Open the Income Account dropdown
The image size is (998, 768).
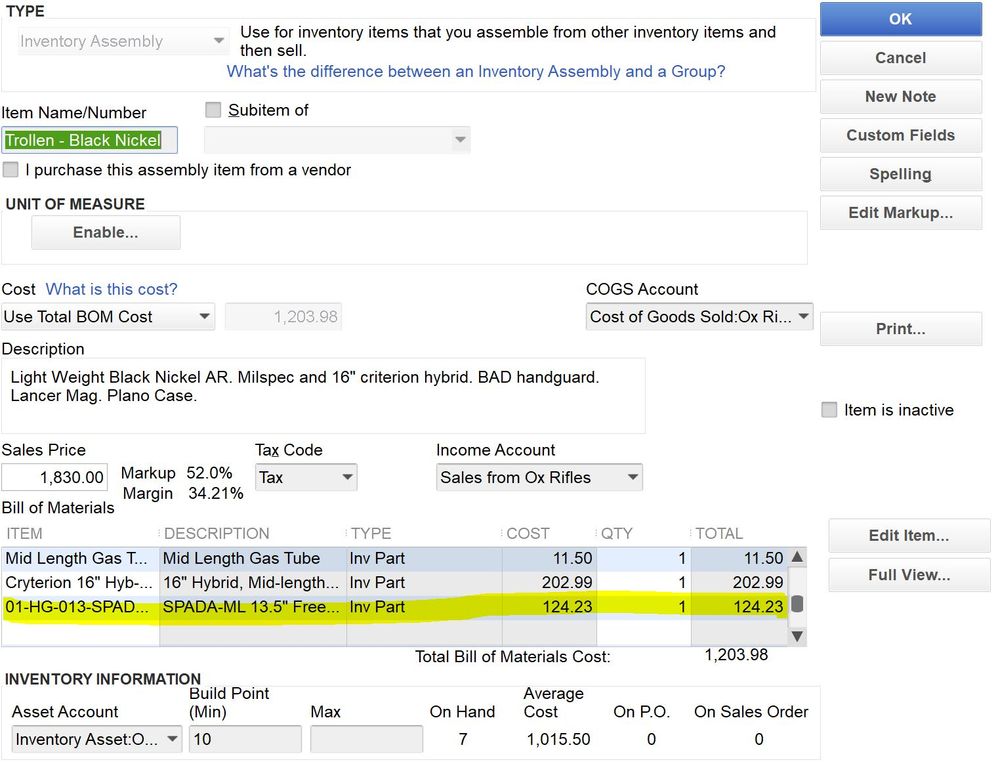(x=632, y=478)
